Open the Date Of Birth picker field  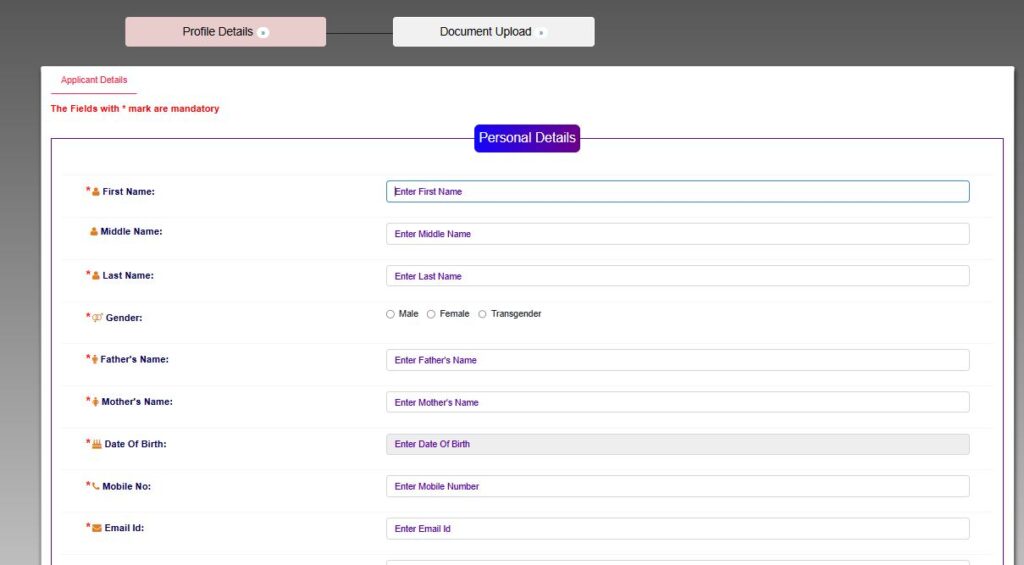(678, 444)
